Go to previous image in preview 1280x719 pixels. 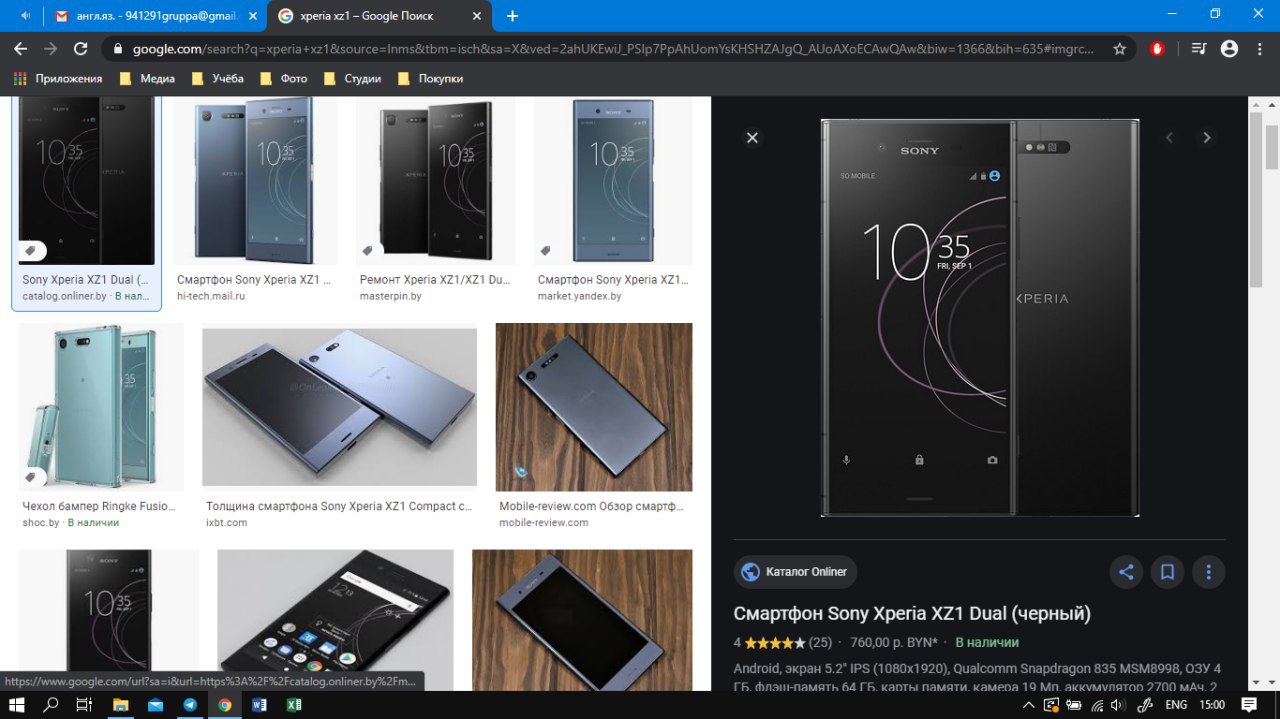(x=1169, y=138)
